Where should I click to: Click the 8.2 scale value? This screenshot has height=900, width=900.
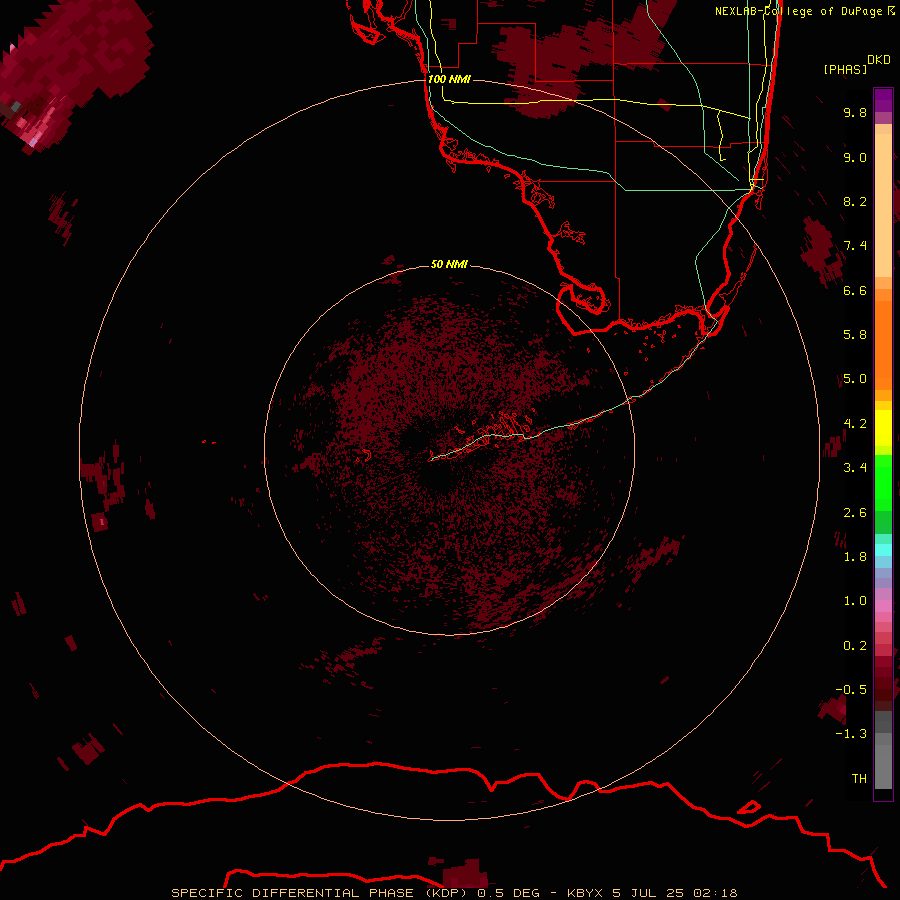(855, 201)
